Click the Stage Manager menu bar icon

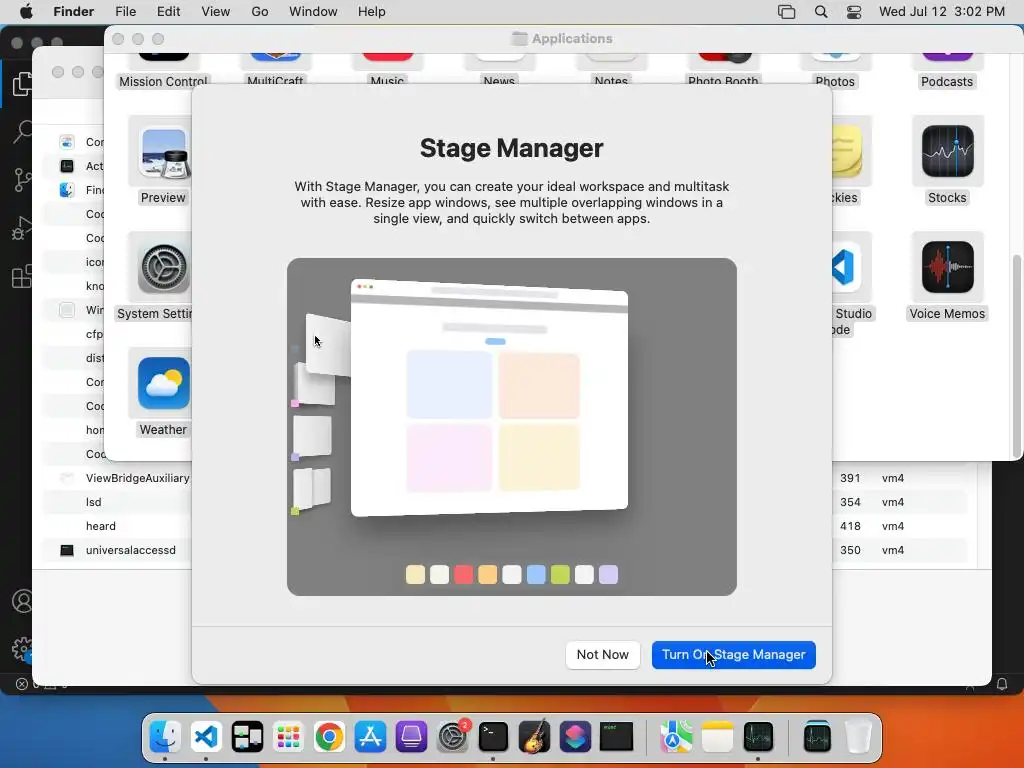[786, 12]
